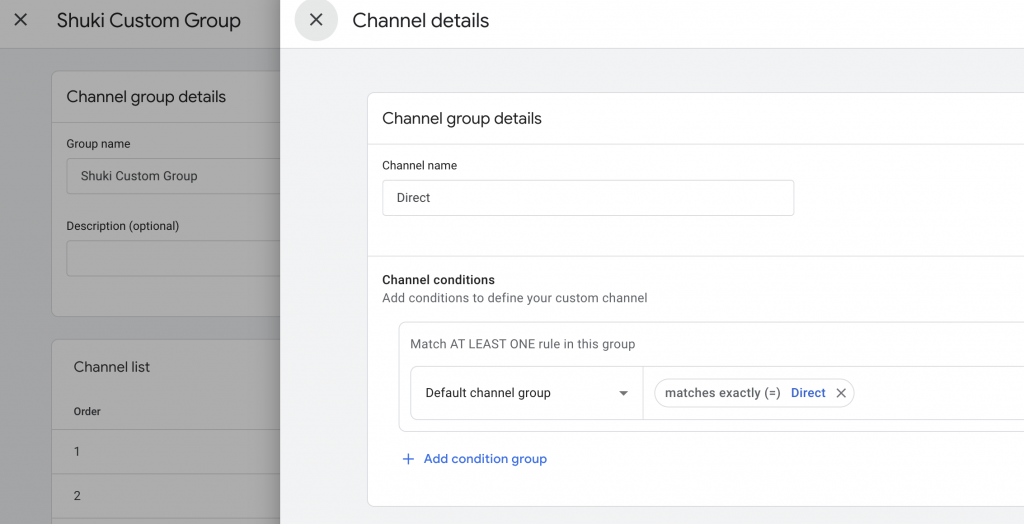Click the Channel list heading
This screenshot has height=524, width=1024.
112,367
